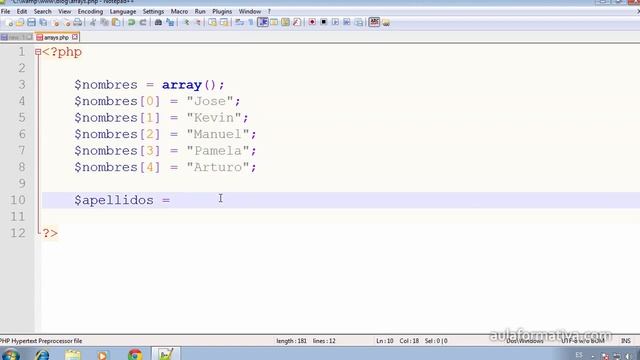Viewport: 640px width, 360px height.
Task: Click the Copy toolbar icon
Action: [104, 22]
